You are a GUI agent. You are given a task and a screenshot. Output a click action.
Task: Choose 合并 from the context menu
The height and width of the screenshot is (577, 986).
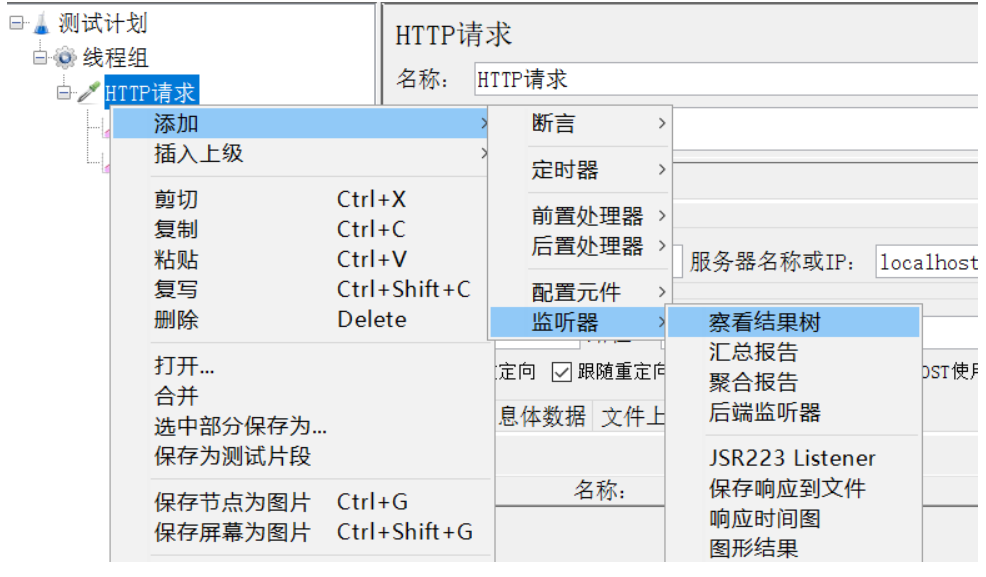[x=301, y=396]
